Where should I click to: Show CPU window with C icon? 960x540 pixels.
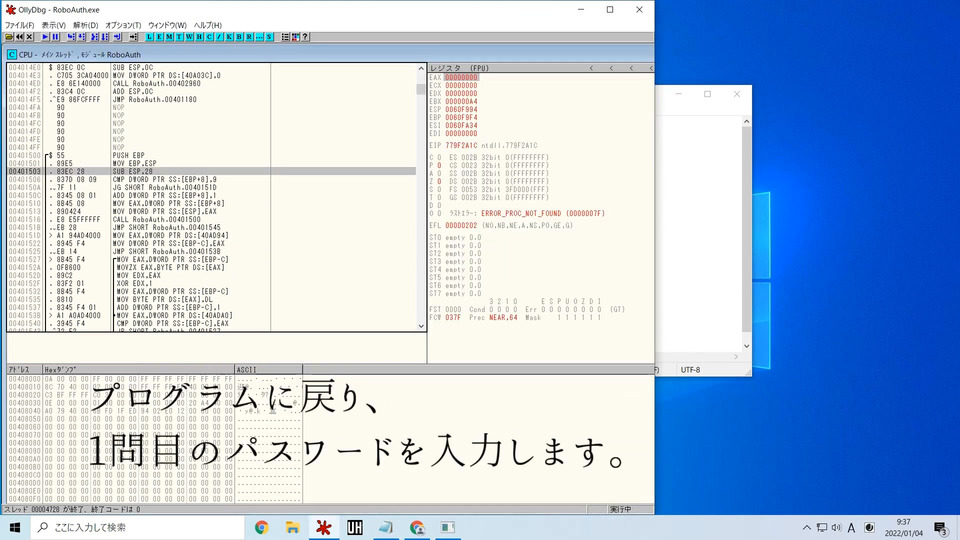pyautogui.click(x=209, y=37)
